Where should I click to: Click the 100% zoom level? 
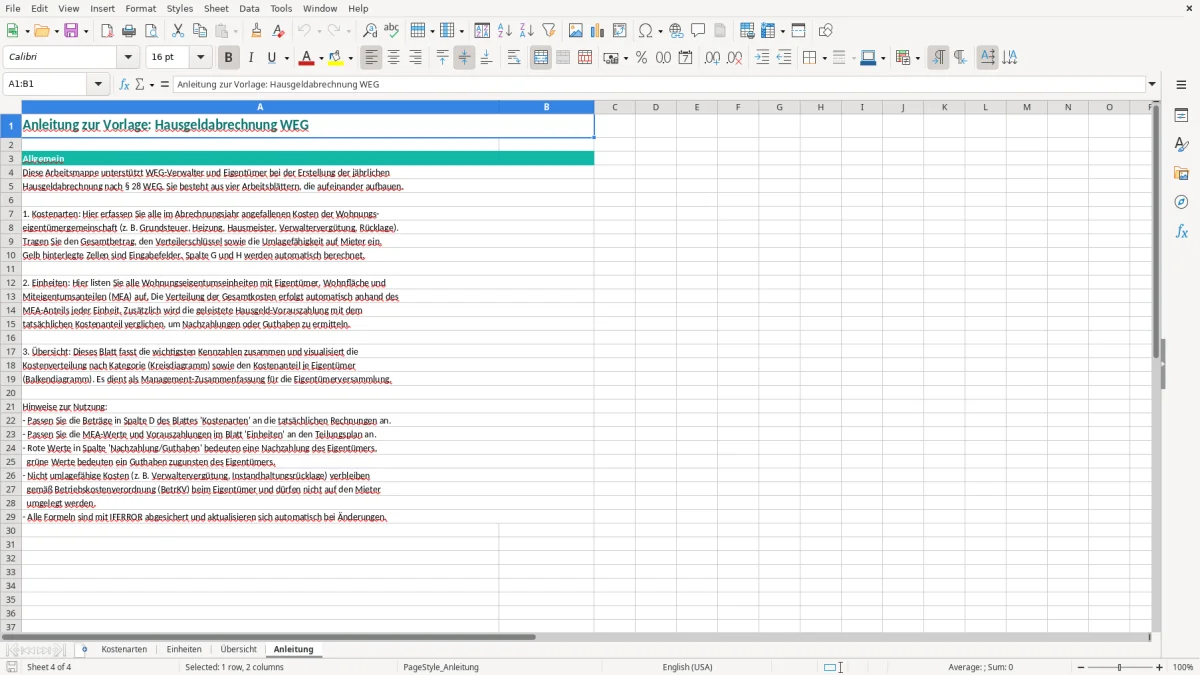tap(1183, 667)
